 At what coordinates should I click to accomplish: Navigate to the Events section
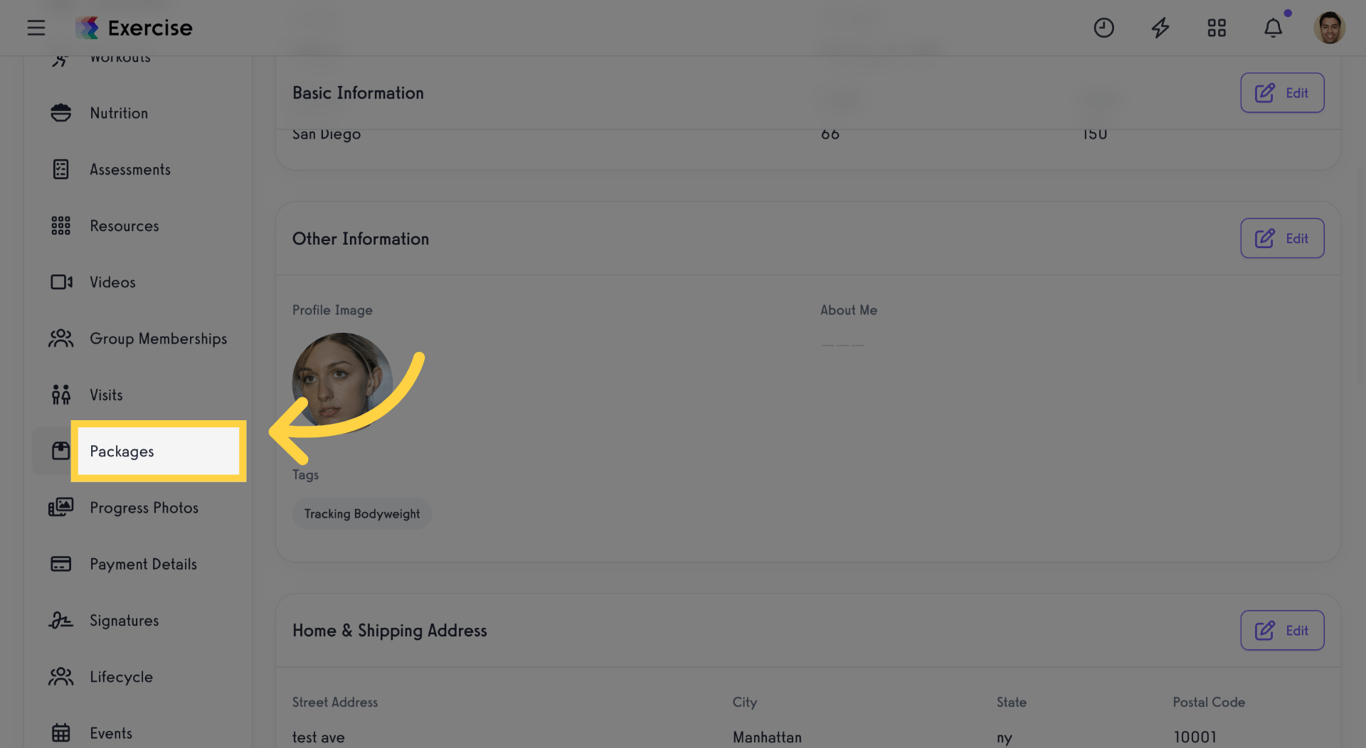(x=111, y=733)
